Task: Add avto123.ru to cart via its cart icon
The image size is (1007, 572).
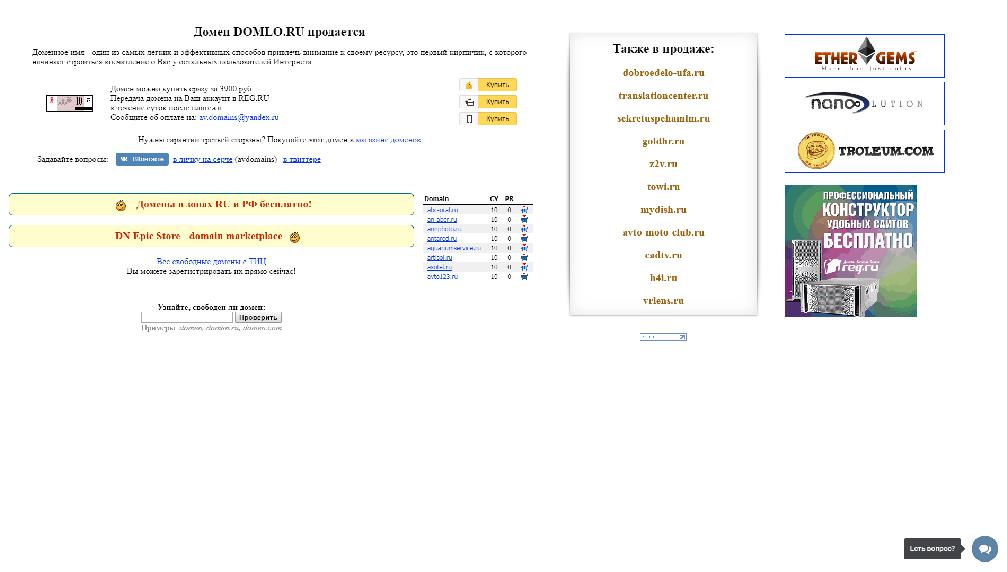Action: click(525, 277)
